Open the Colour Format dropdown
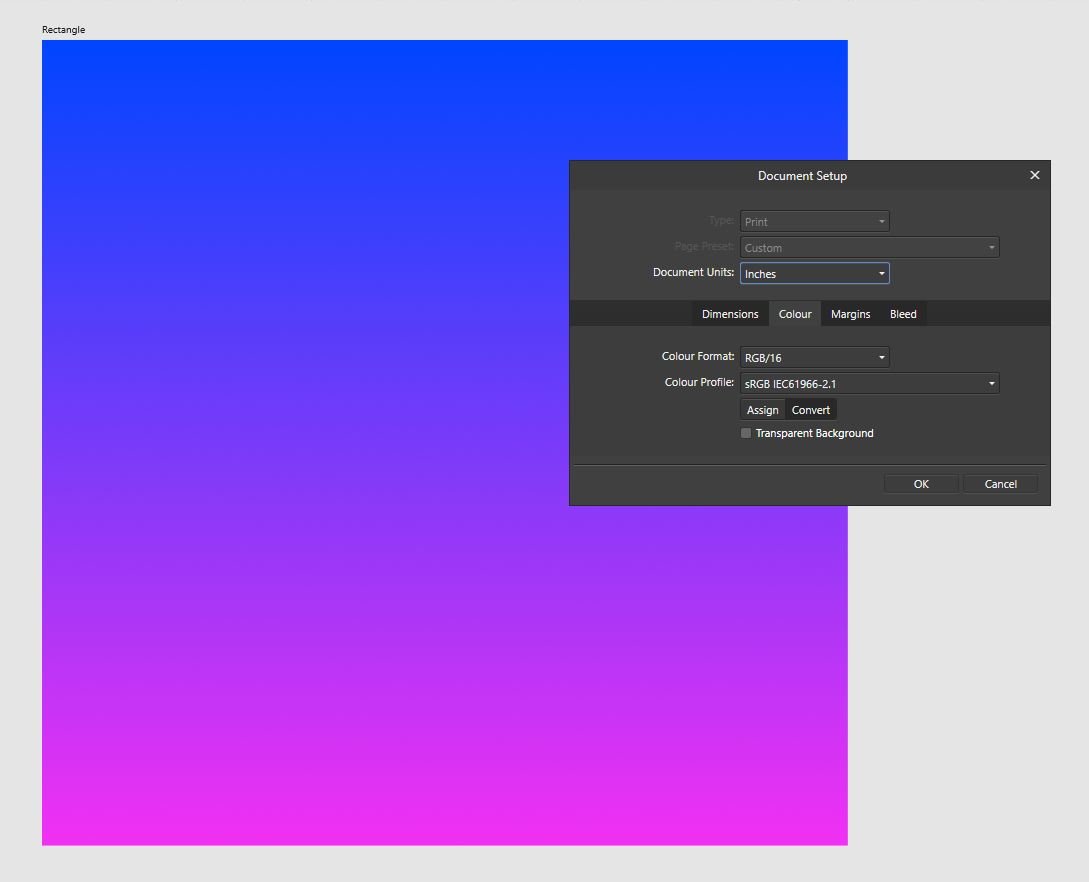This screenshot has width=1089, height=882. pos(814,358)
